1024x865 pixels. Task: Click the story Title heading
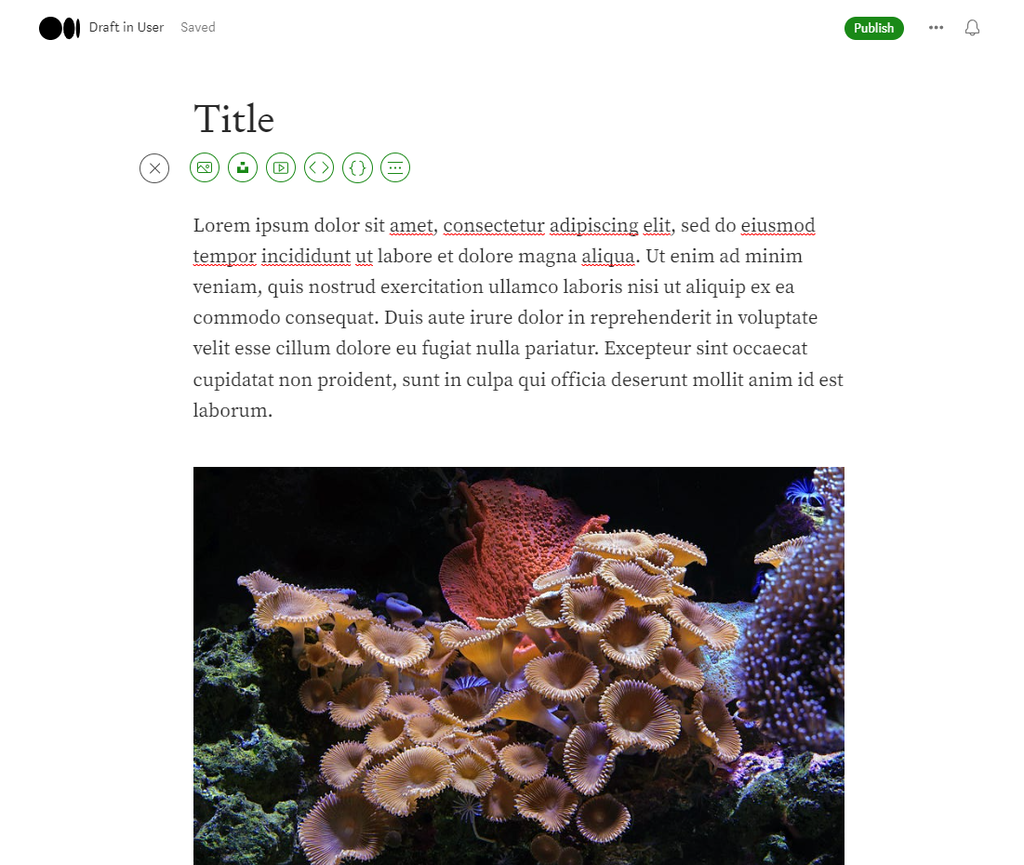coord(234,119)
